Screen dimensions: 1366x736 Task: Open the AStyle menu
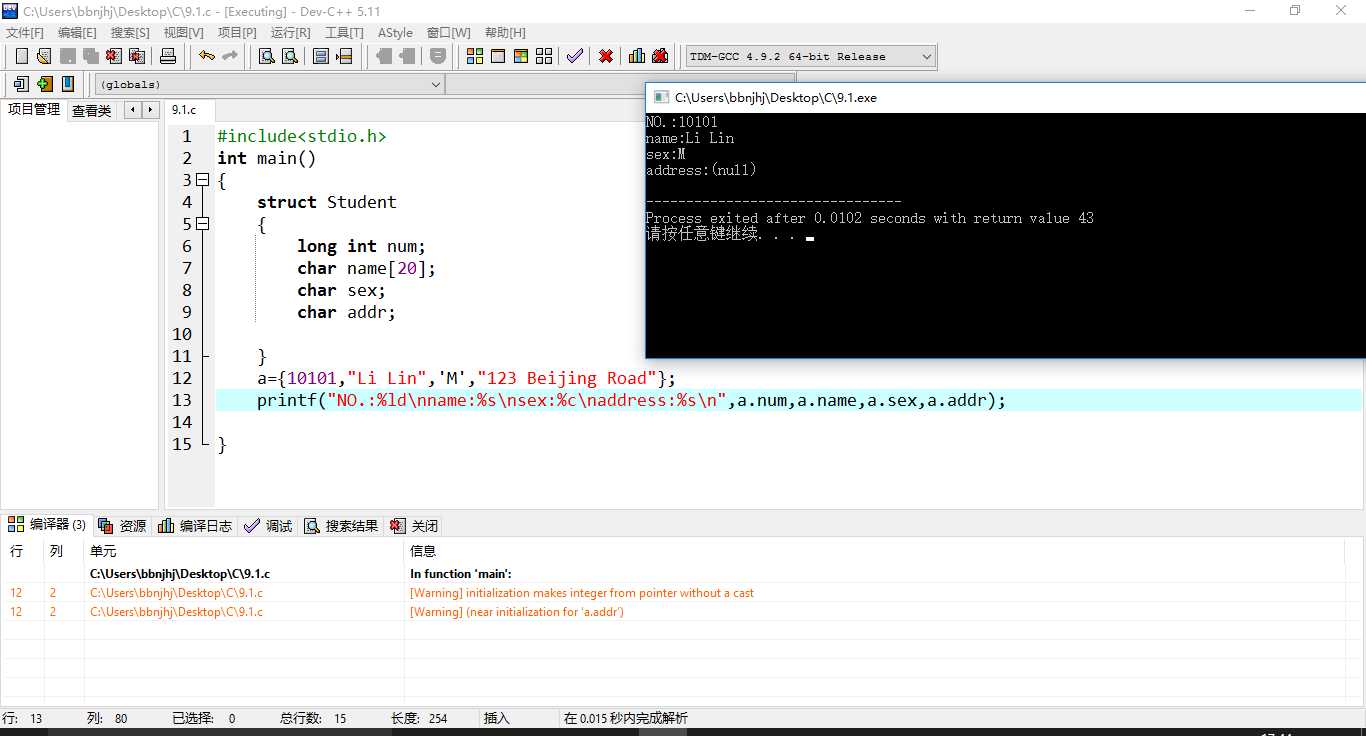coord(395,32)
